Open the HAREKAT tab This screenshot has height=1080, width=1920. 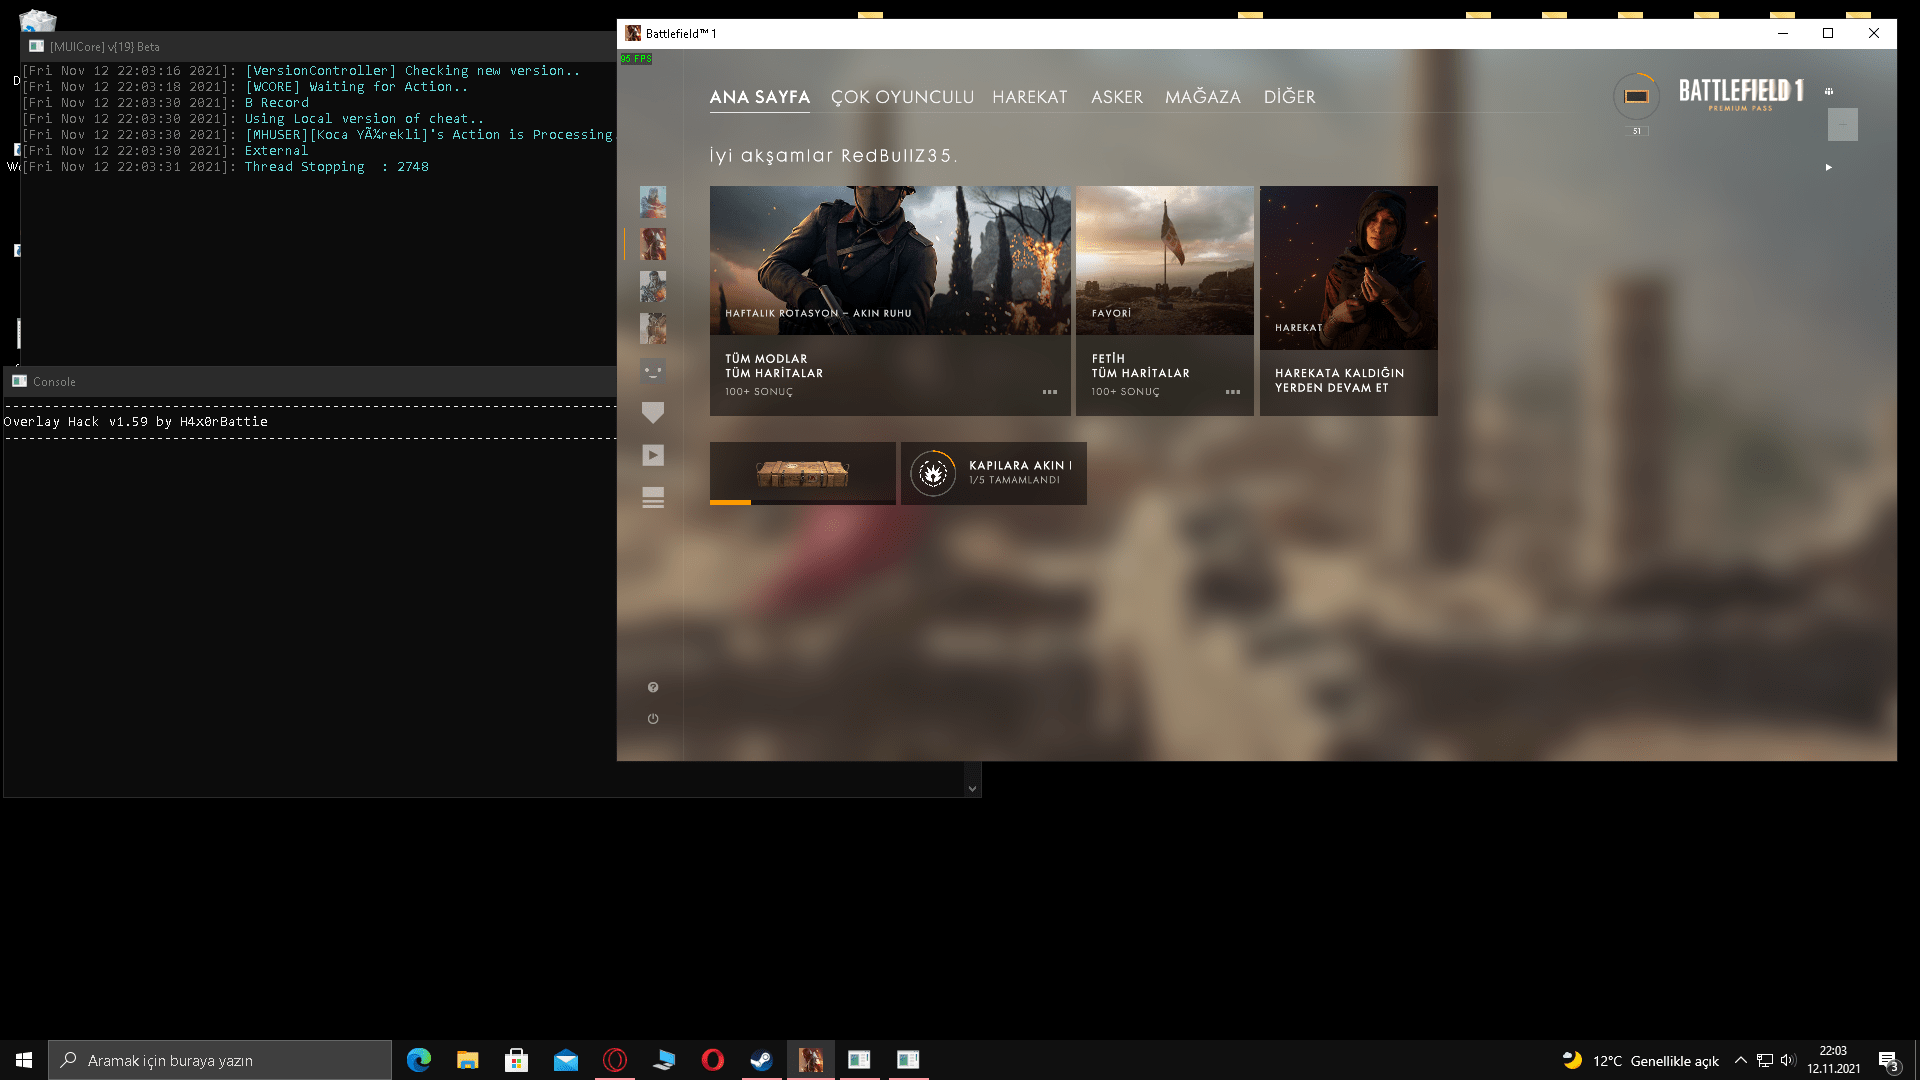[x=1030, y=97]
